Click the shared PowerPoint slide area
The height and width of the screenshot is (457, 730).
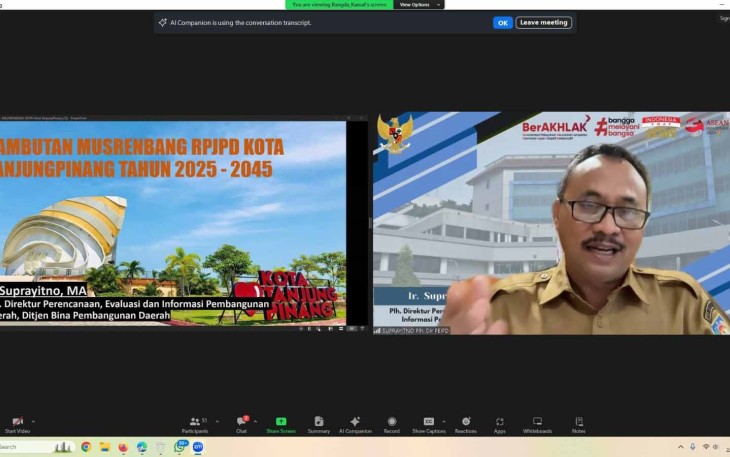point(173,223)
